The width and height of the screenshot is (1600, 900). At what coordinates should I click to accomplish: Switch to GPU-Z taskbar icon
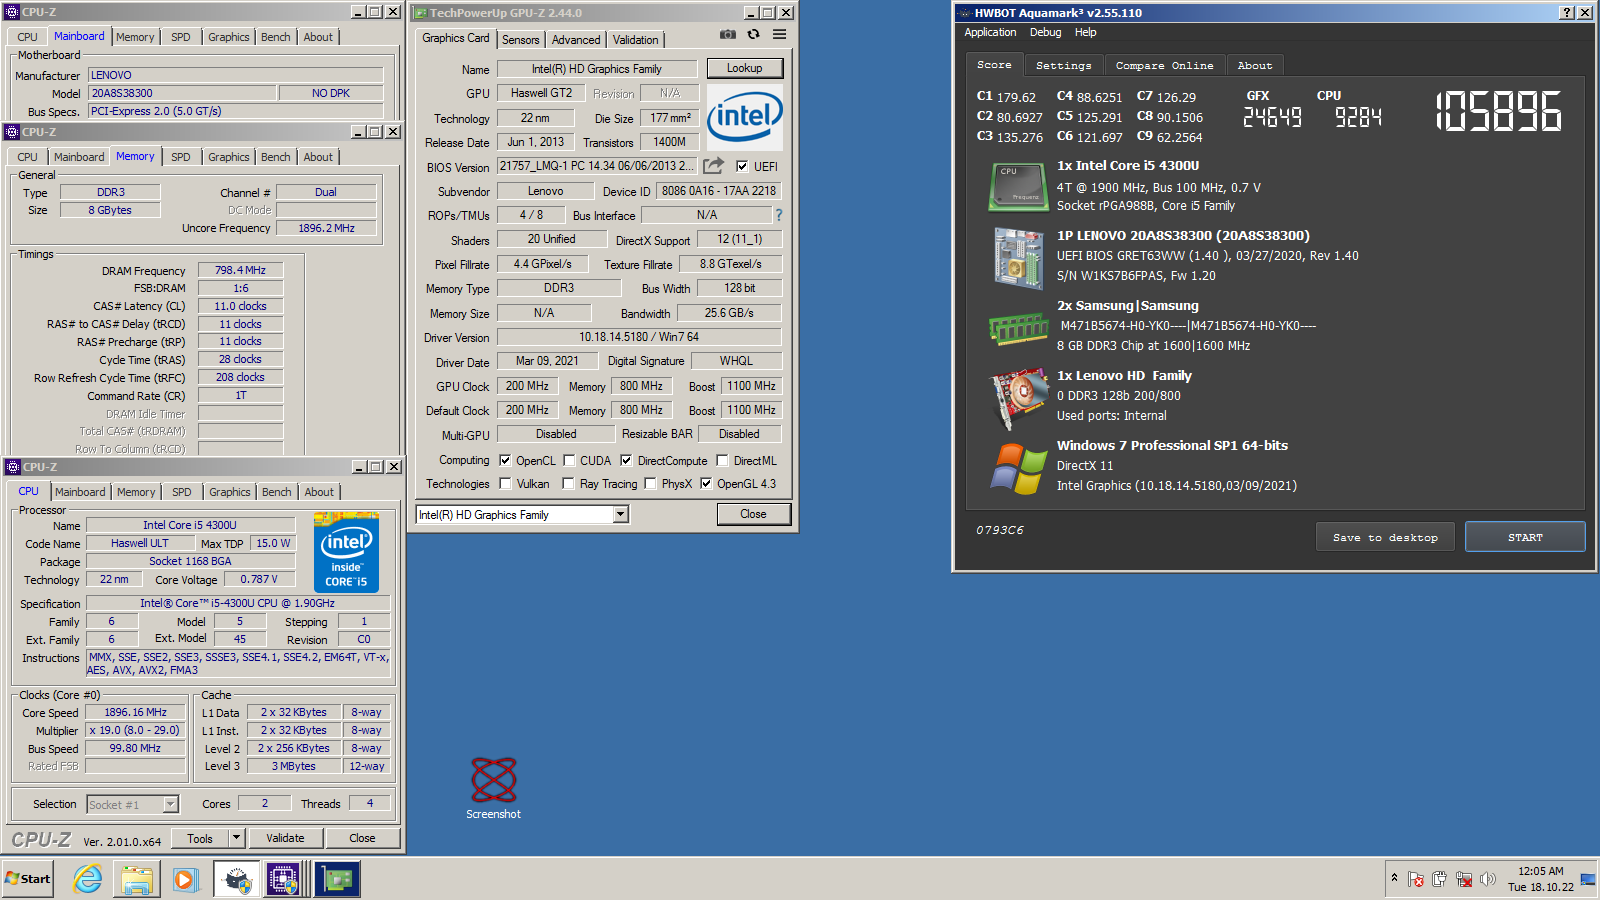[x=338, y=879]
